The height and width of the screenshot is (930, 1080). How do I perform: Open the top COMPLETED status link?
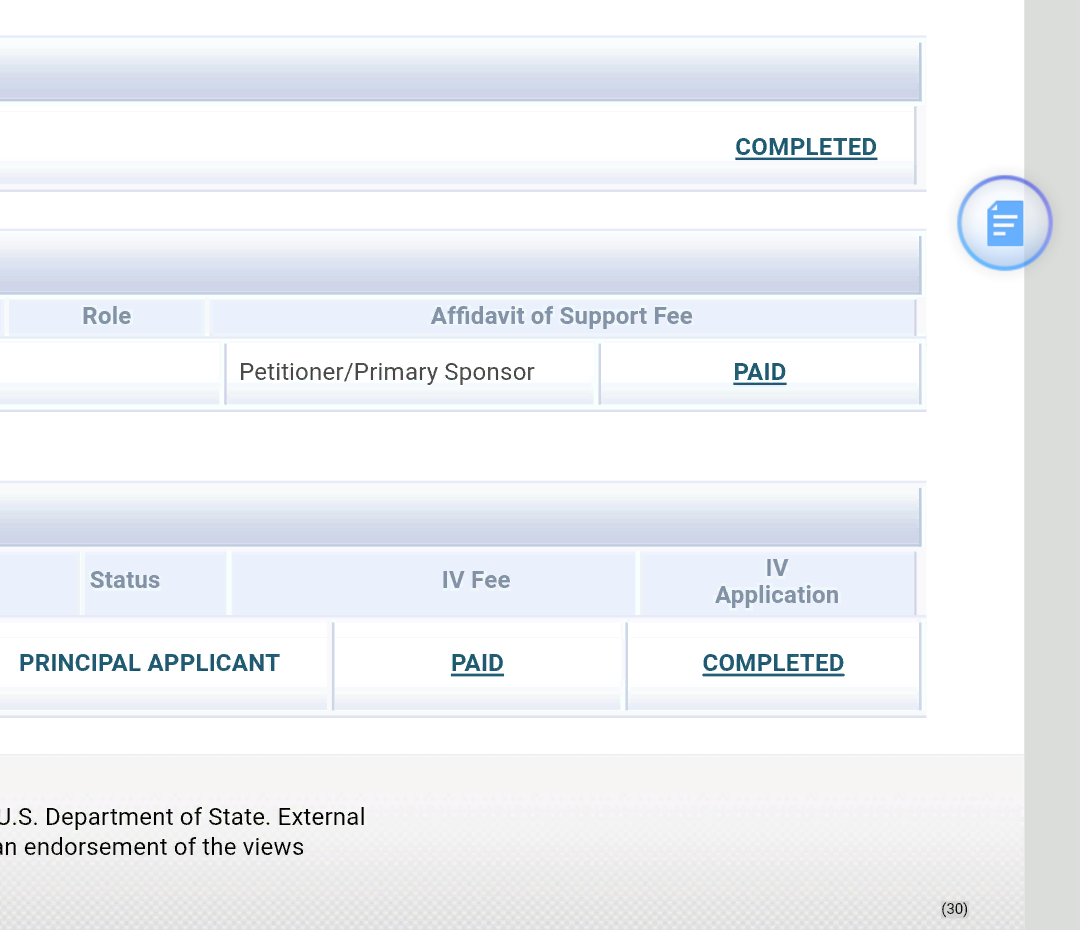(x=806, y=147)
